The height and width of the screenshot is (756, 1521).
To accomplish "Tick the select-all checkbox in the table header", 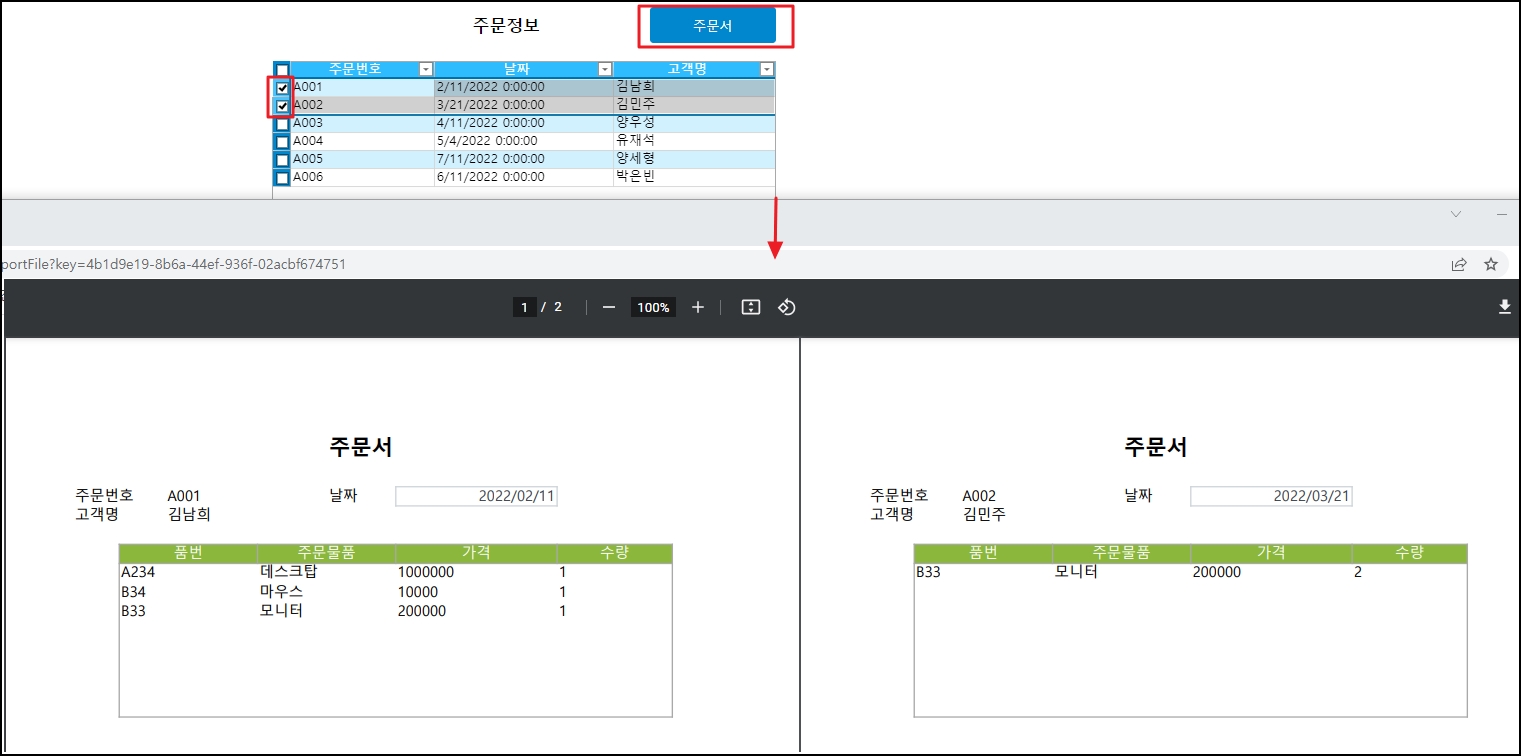I will point(282,69).
